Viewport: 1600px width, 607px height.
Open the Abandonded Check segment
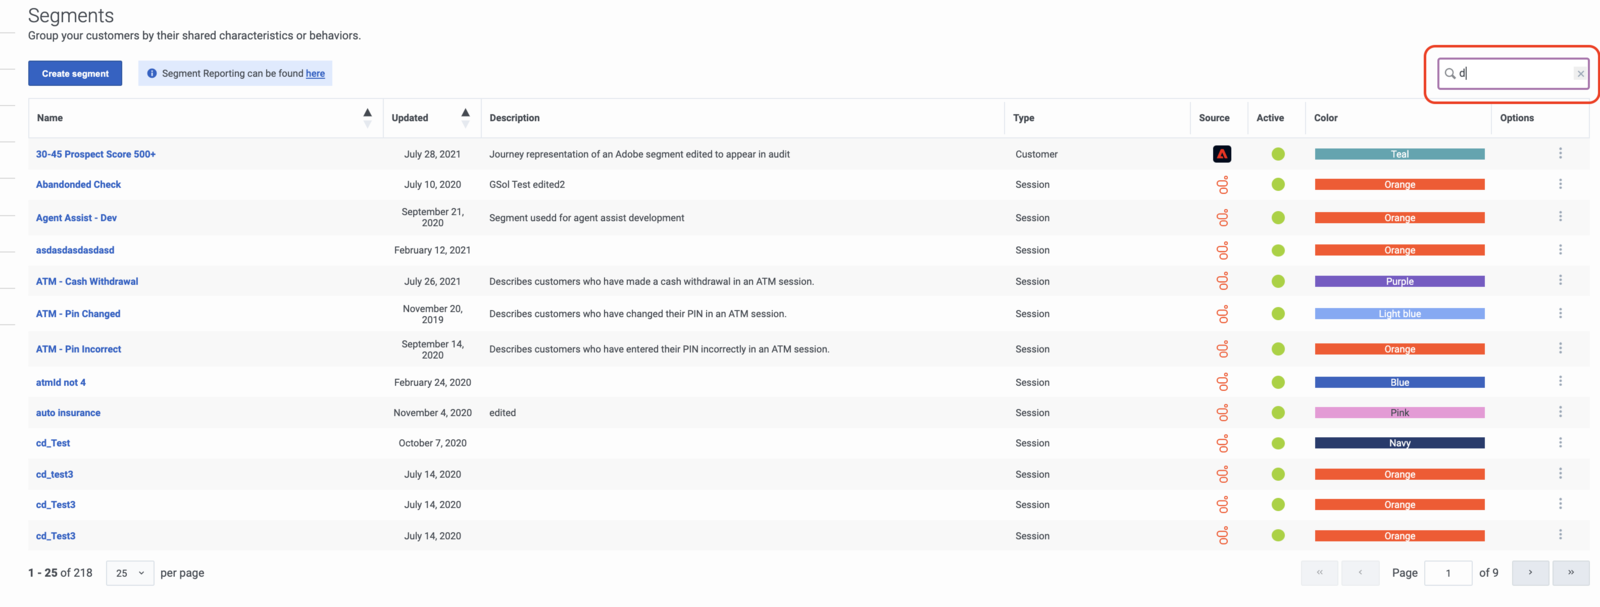click(x=78, y=184)
